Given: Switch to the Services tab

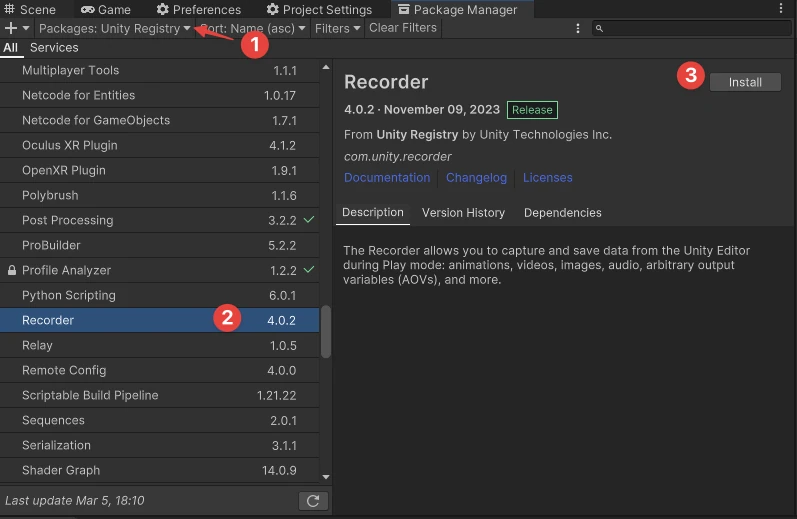Looking at the screenshot, I should 54,48.
